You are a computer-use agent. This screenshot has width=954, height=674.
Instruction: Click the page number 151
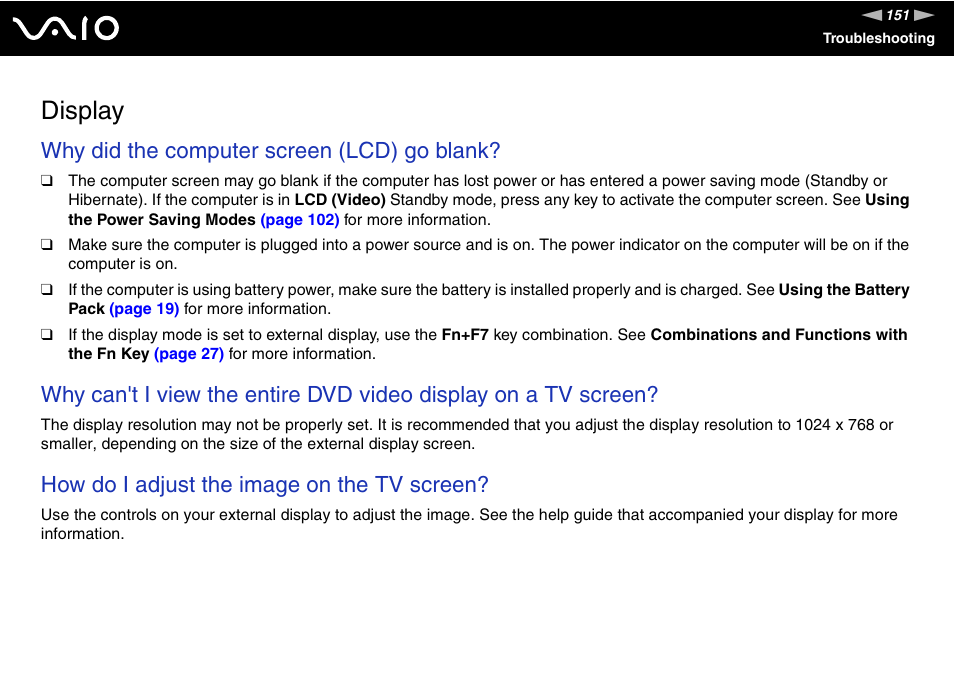click(897, 15)
